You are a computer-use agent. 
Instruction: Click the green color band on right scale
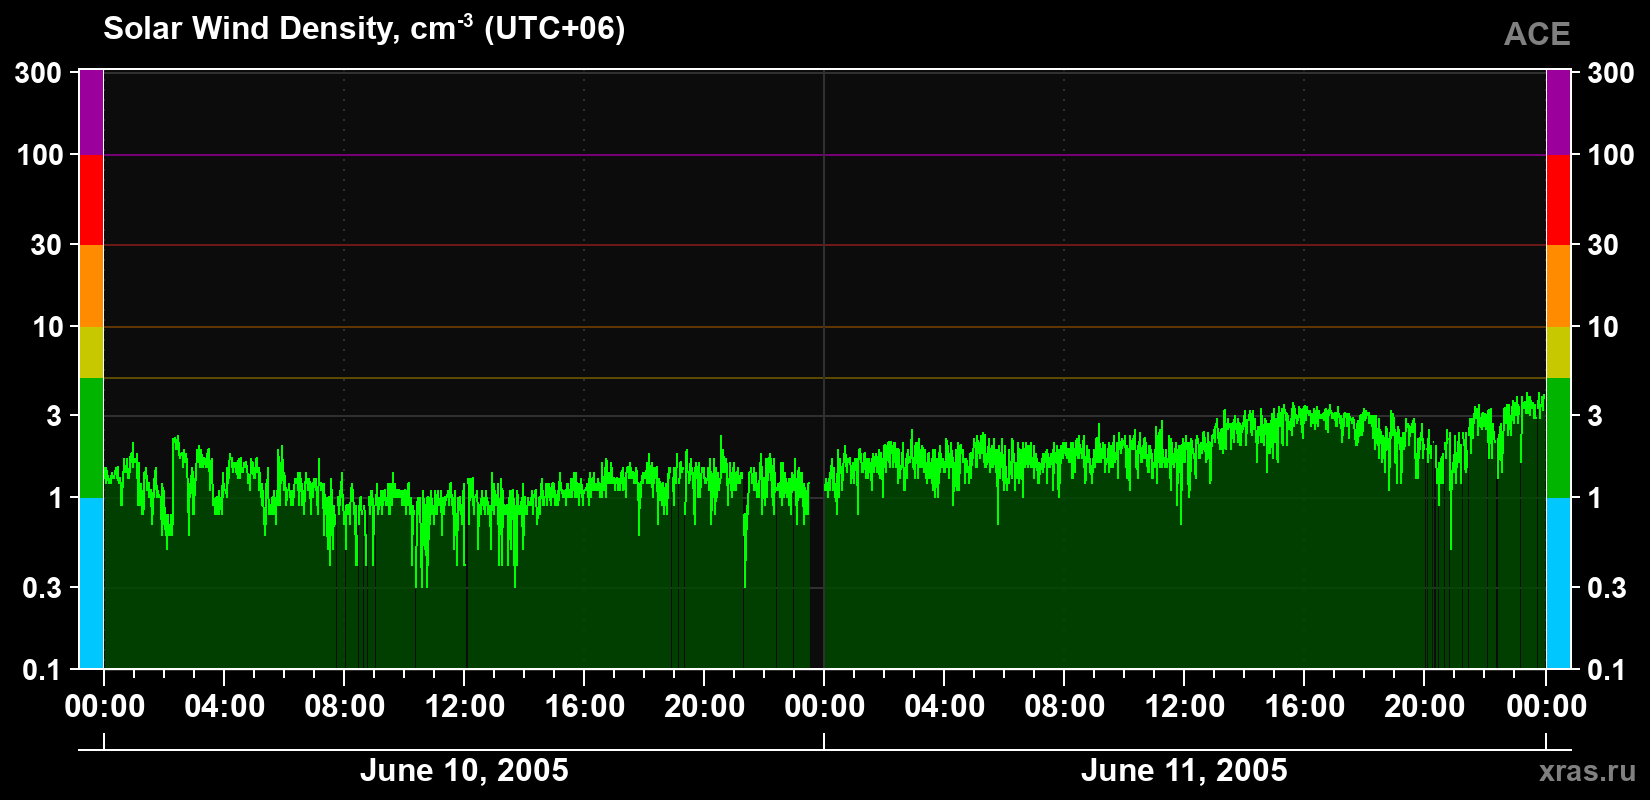(1559, 438)
